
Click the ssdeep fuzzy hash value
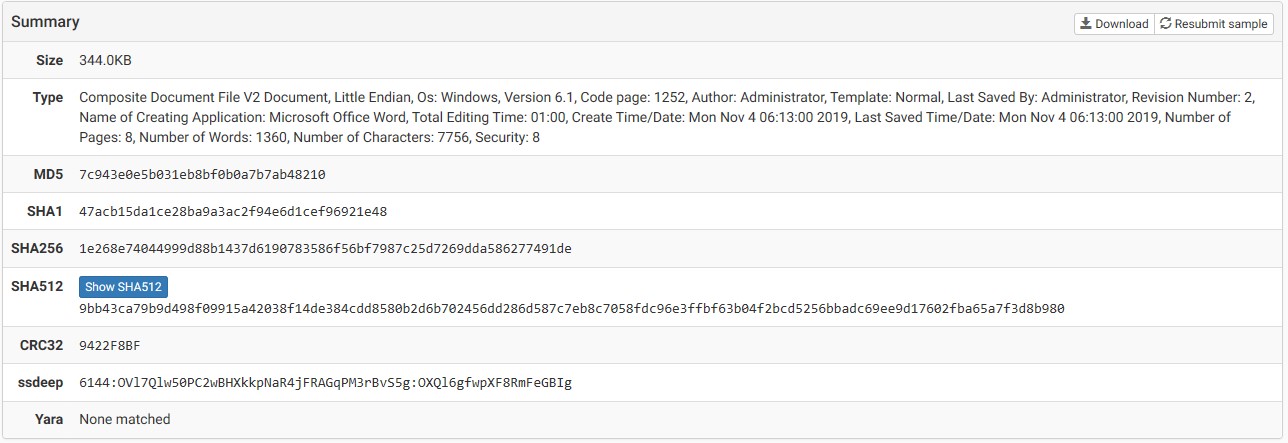coord(325,383)
